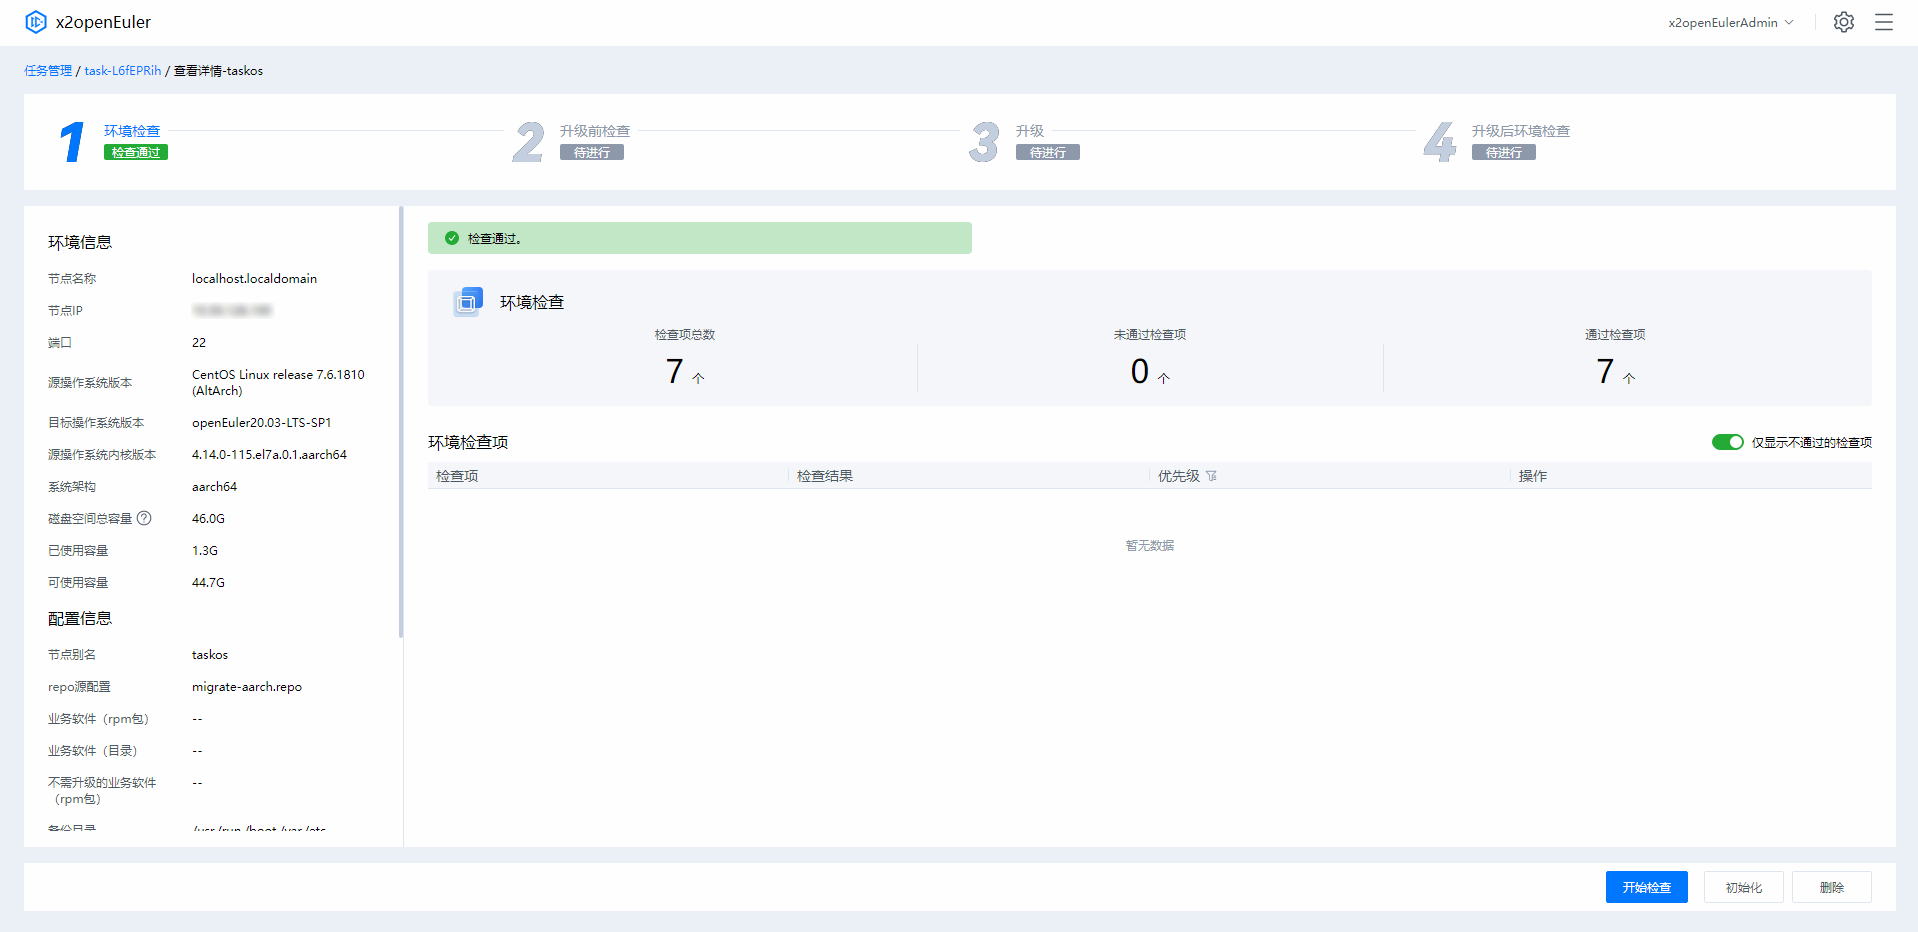
Task: Select step 4 post-upgrade environment check
Action: pos(1520,131)
